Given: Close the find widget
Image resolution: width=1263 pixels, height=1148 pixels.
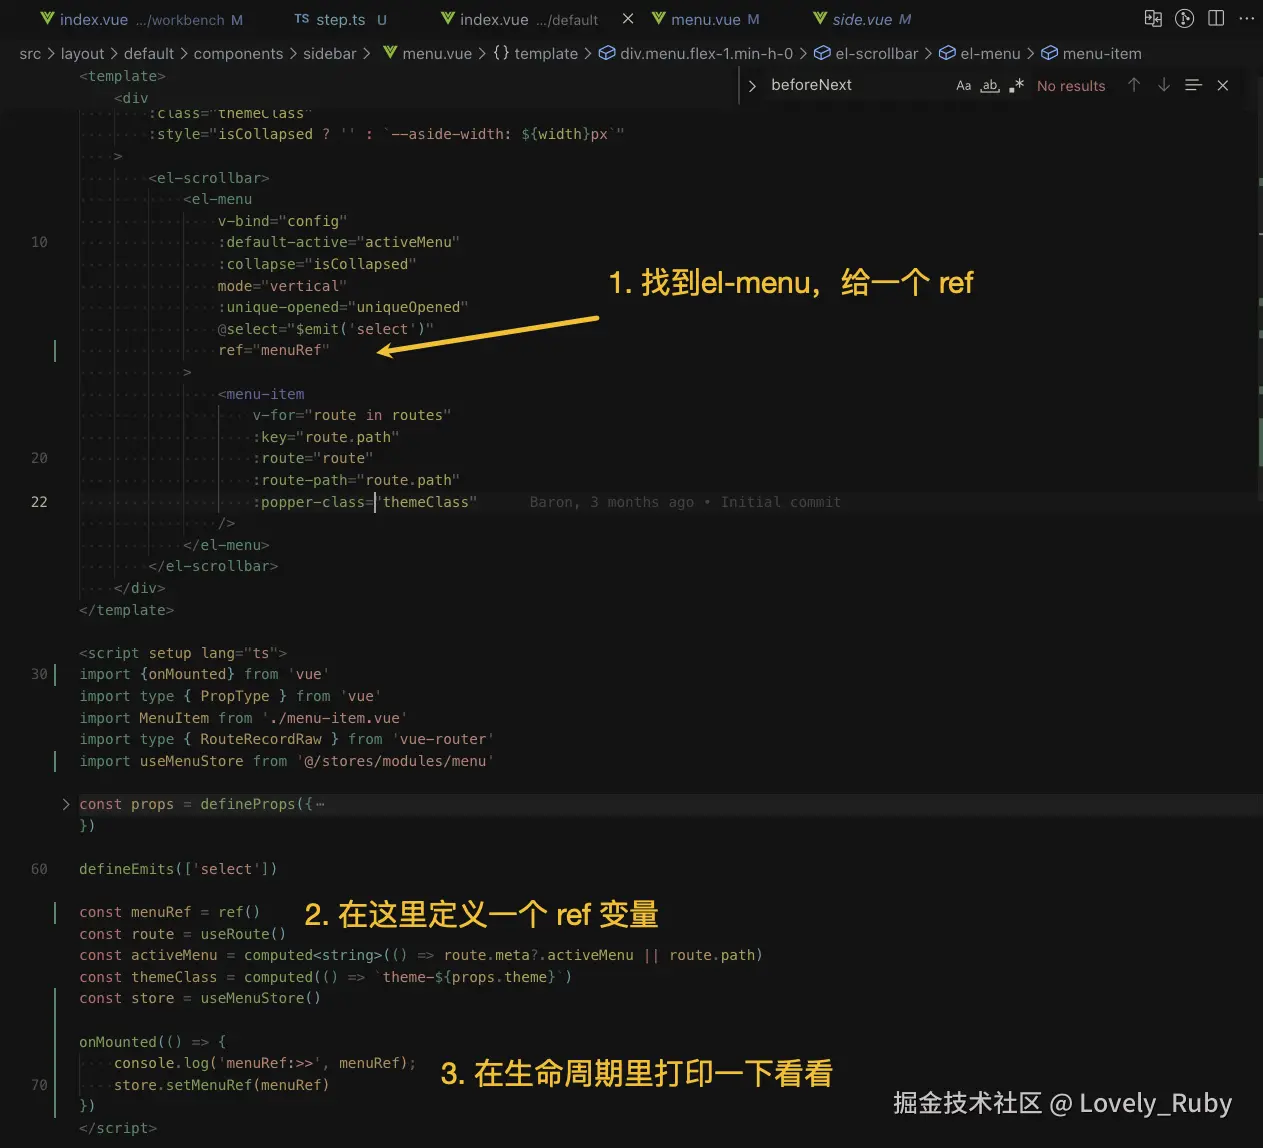Looking at the screenshot, I should (x=1222, y=86).
